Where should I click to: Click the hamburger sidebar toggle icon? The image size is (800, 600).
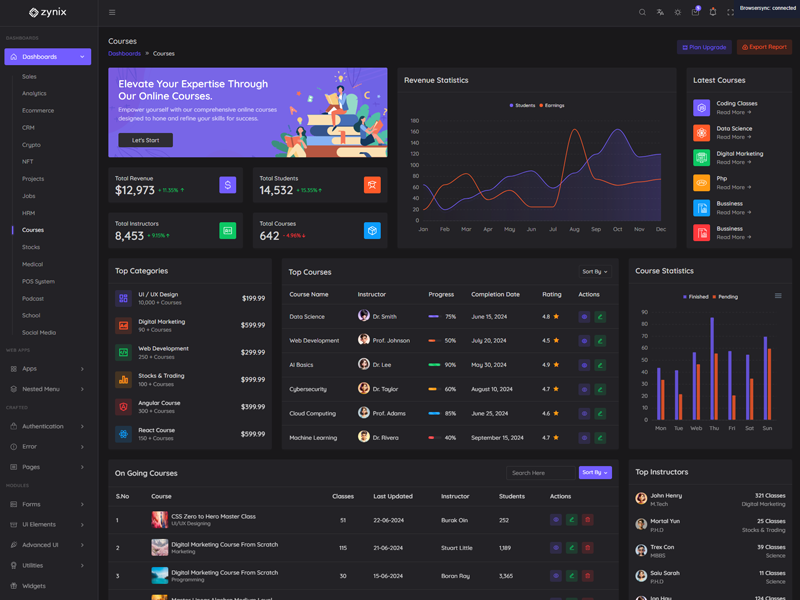pos(112,12)
